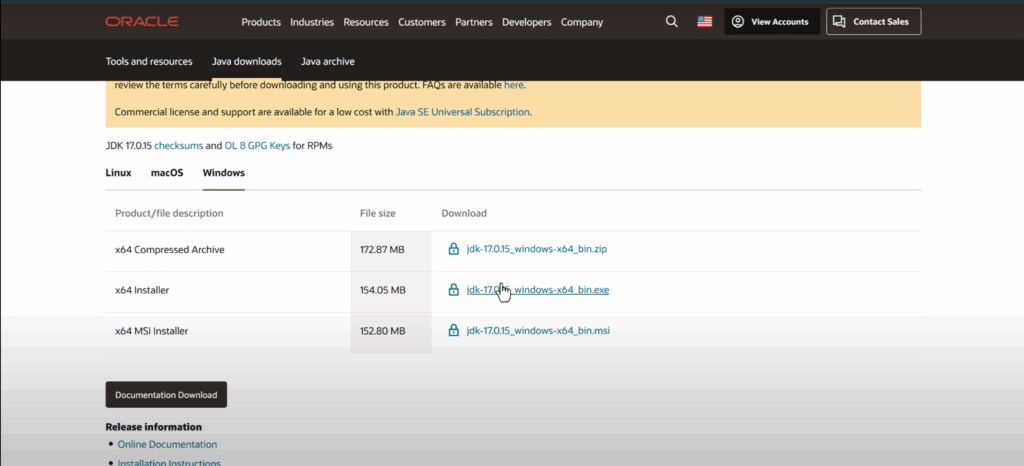Click lock icon beside the zip download
The image size is (1024, 466).
(453, 249)
